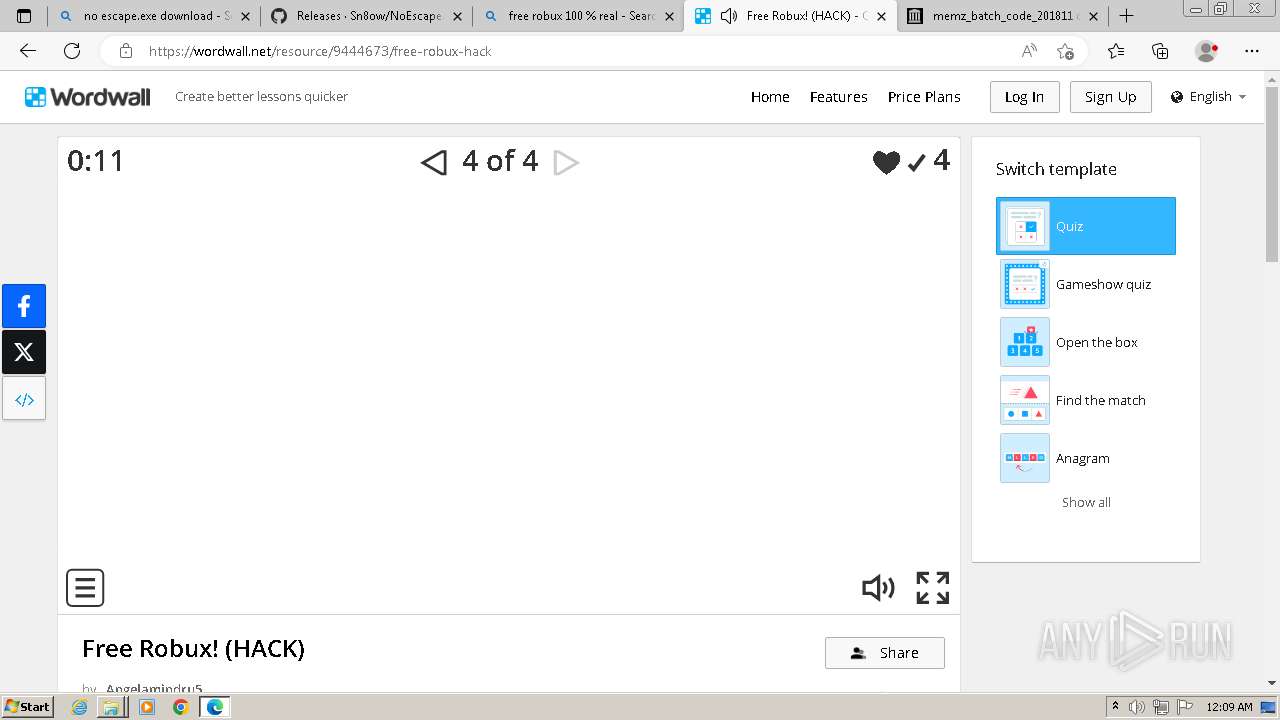Share on X sidebar icon
Viewport: 1280px width, 720px height.
(24, 352)
